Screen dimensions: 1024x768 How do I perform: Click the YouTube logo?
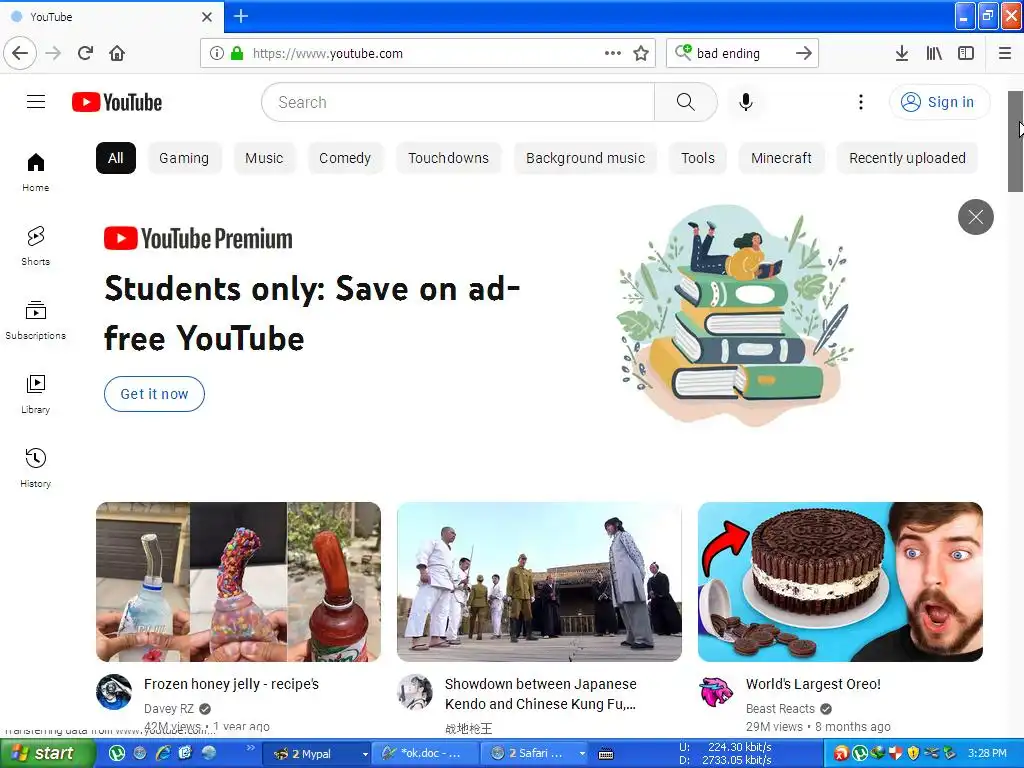pos(117,102)
